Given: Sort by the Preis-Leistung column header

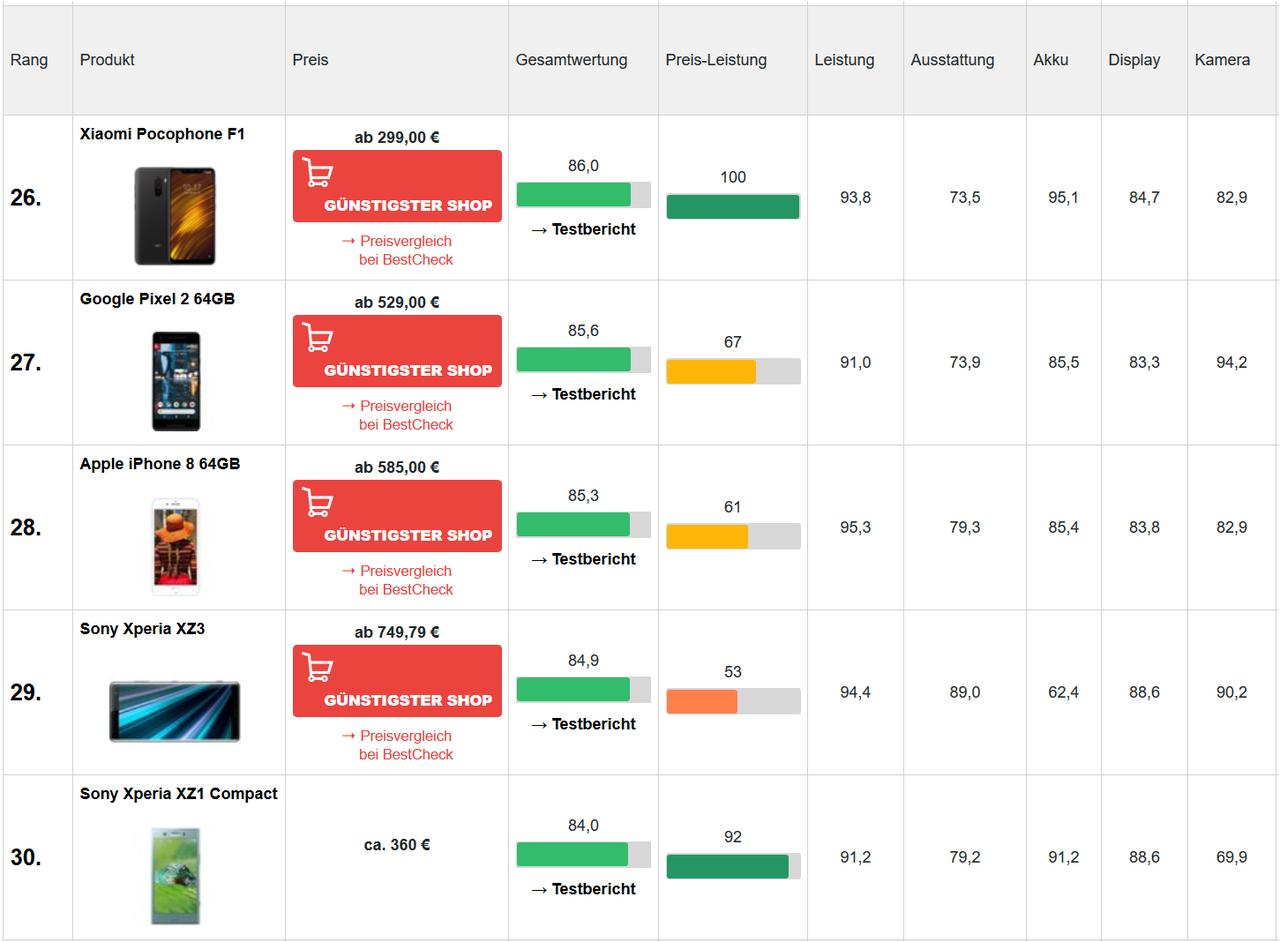Looking at the screenshot, I should [716, 60].
